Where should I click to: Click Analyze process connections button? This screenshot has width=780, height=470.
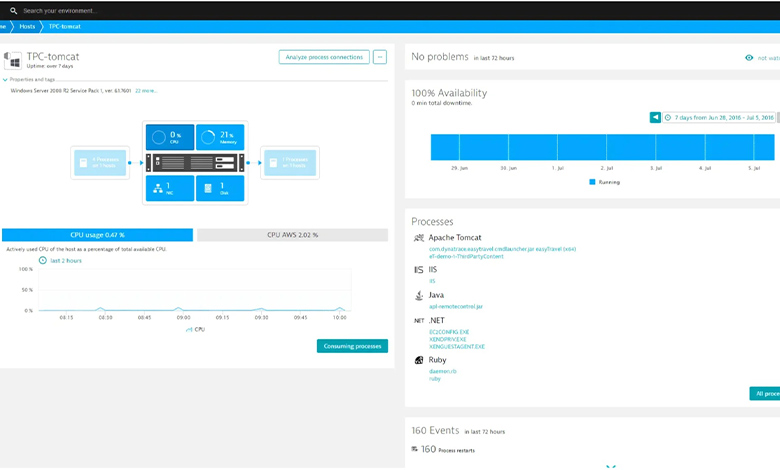324,57
